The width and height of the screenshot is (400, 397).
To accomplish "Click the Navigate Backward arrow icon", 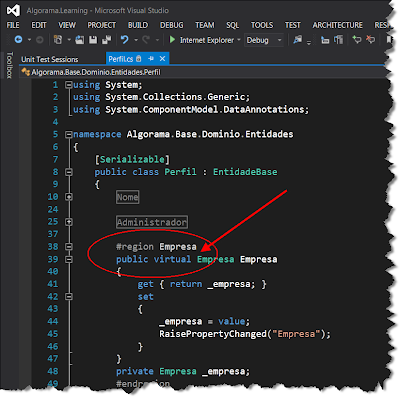I will tap(18, 40).
